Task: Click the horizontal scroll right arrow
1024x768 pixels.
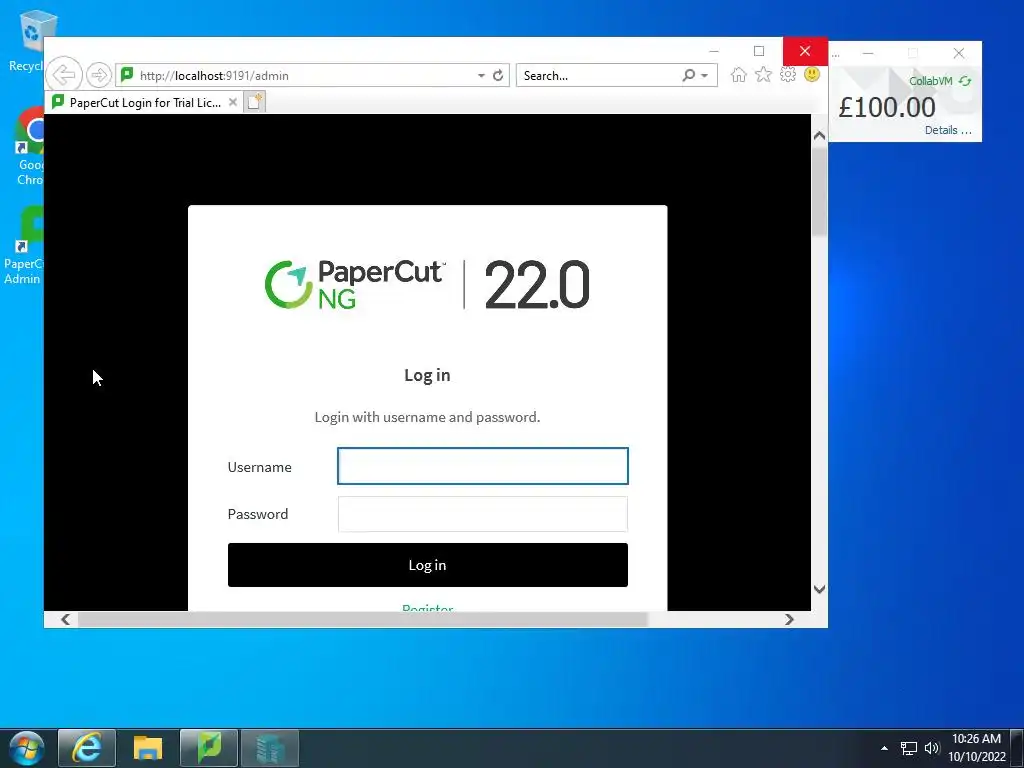Action: click(790, 619)
